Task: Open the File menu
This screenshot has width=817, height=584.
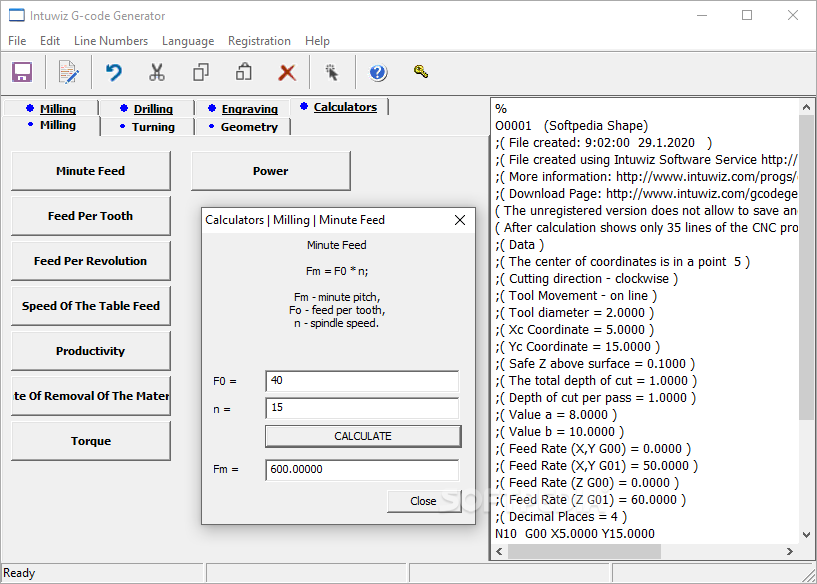Action: [x=17, y=41]
